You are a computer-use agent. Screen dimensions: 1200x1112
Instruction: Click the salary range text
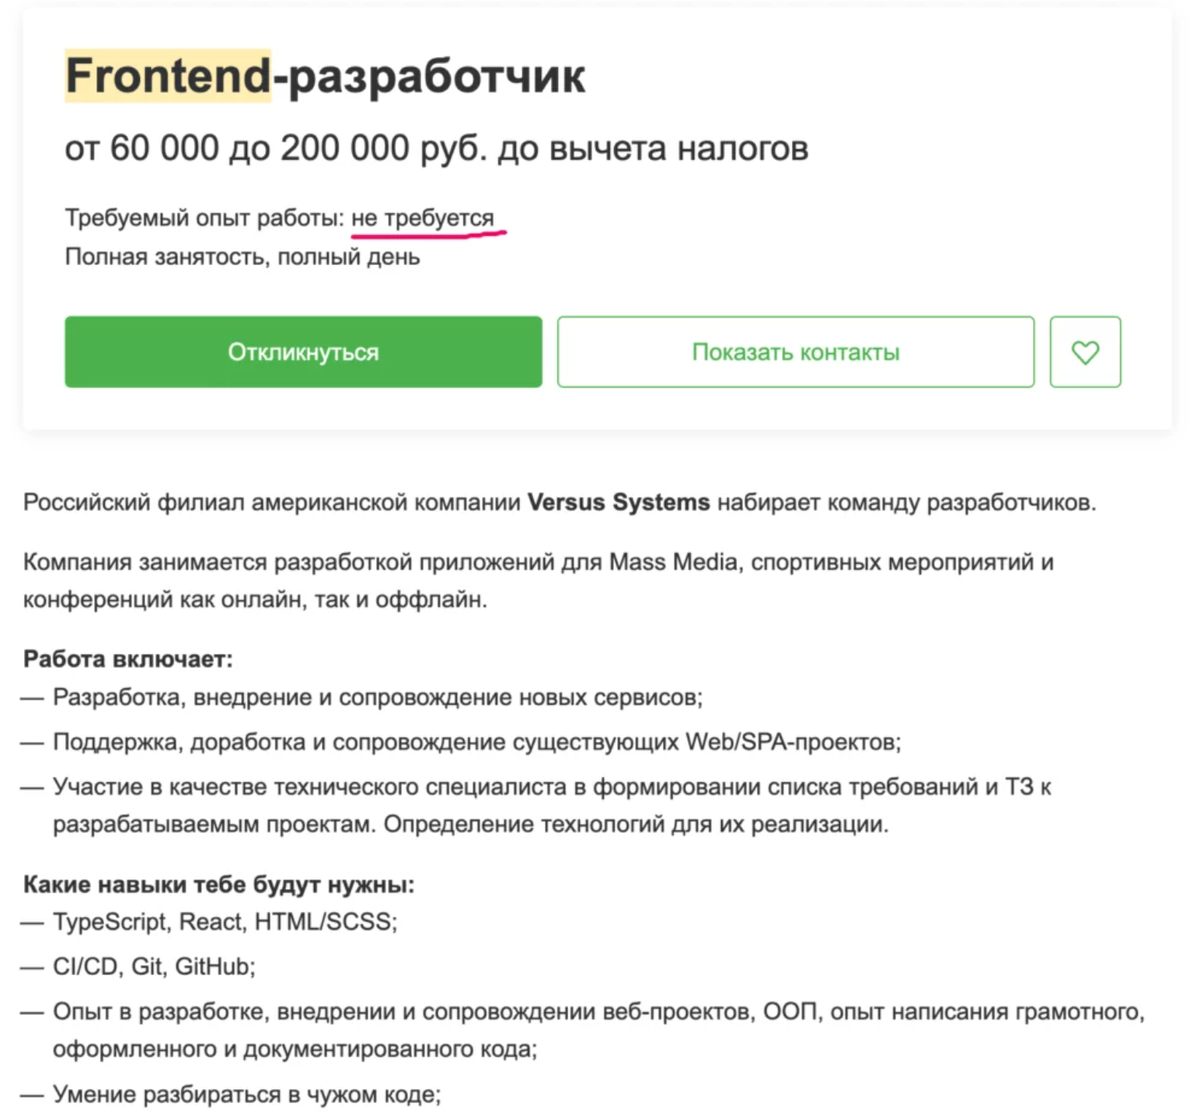coord(440,147)
